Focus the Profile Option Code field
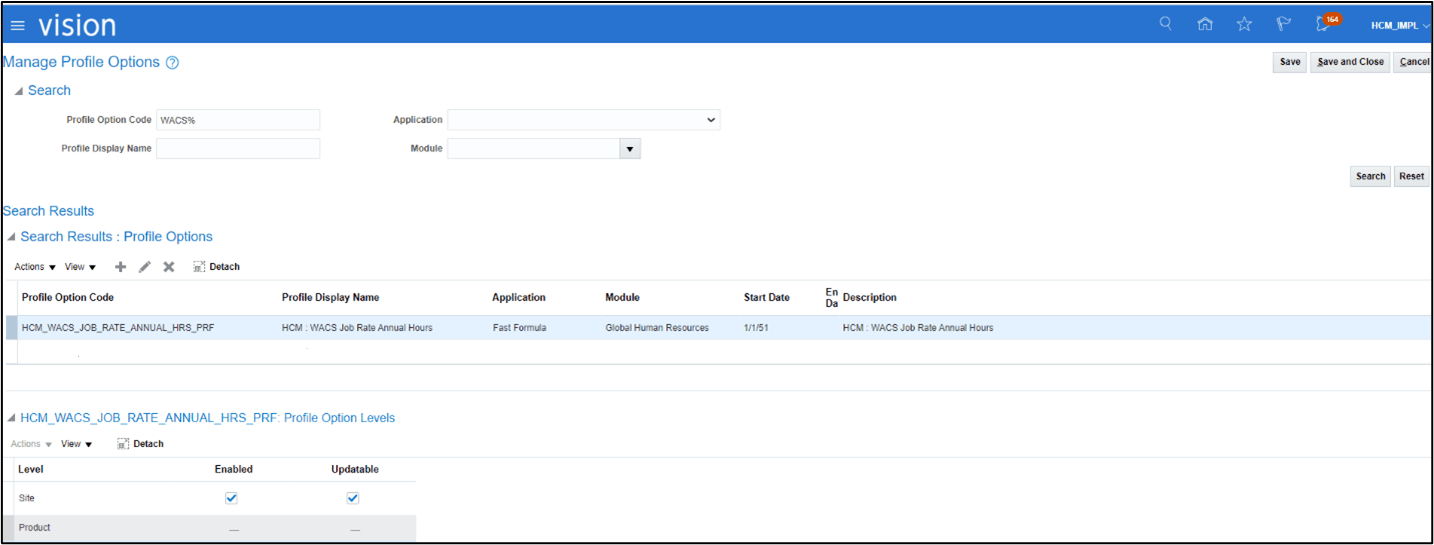 click(238, 120)
